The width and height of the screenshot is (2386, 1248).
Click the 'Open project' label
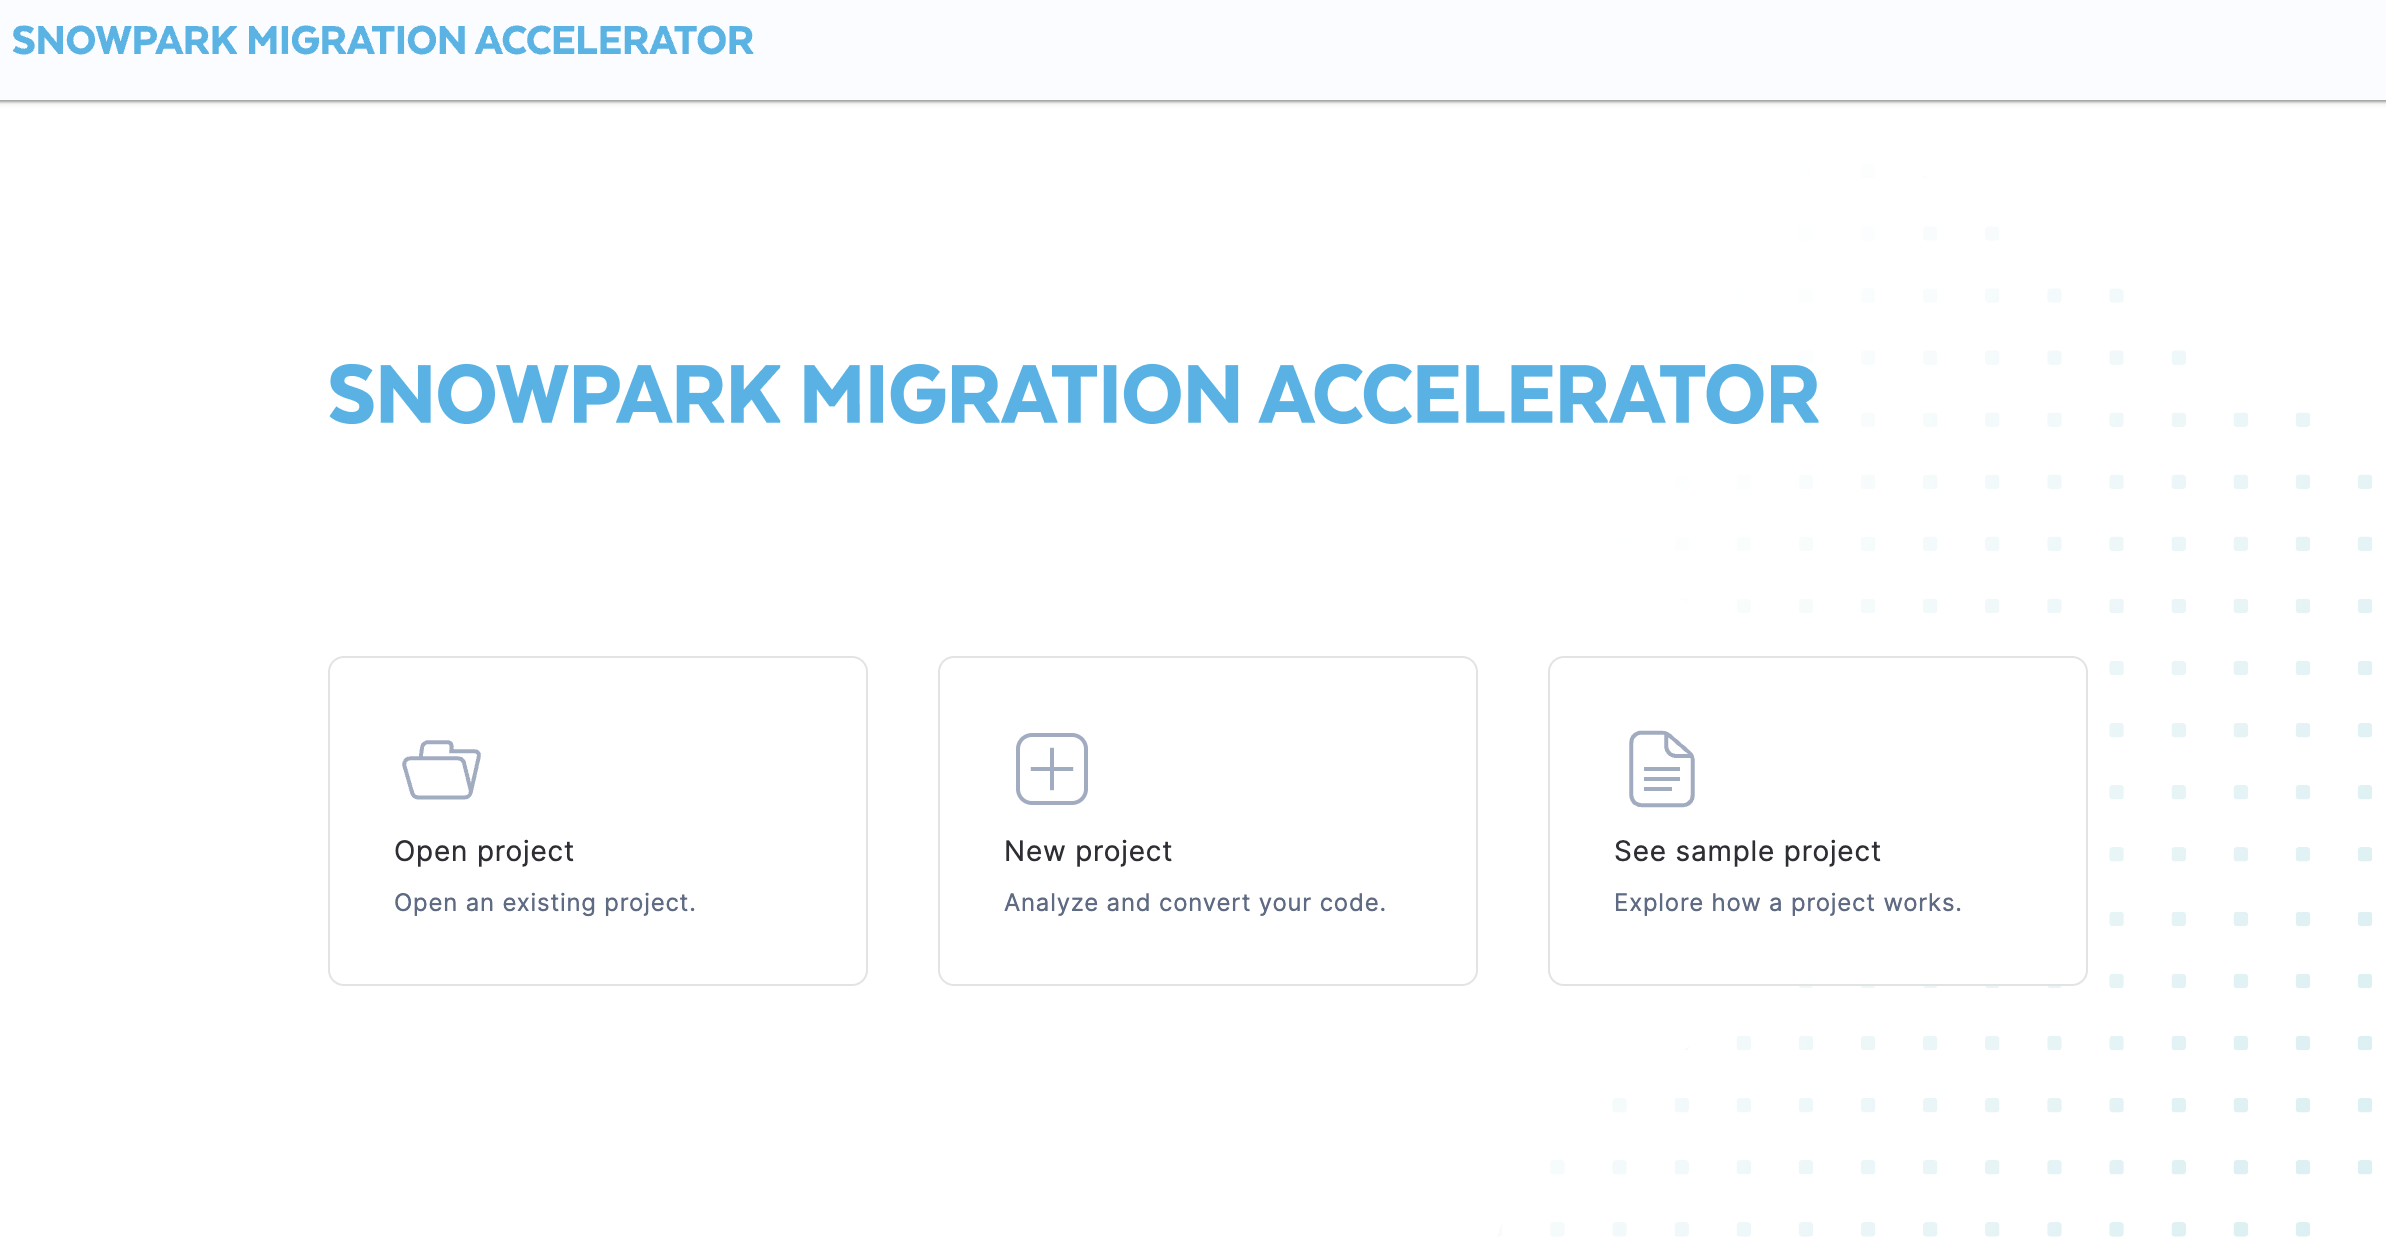coord(484,851)
